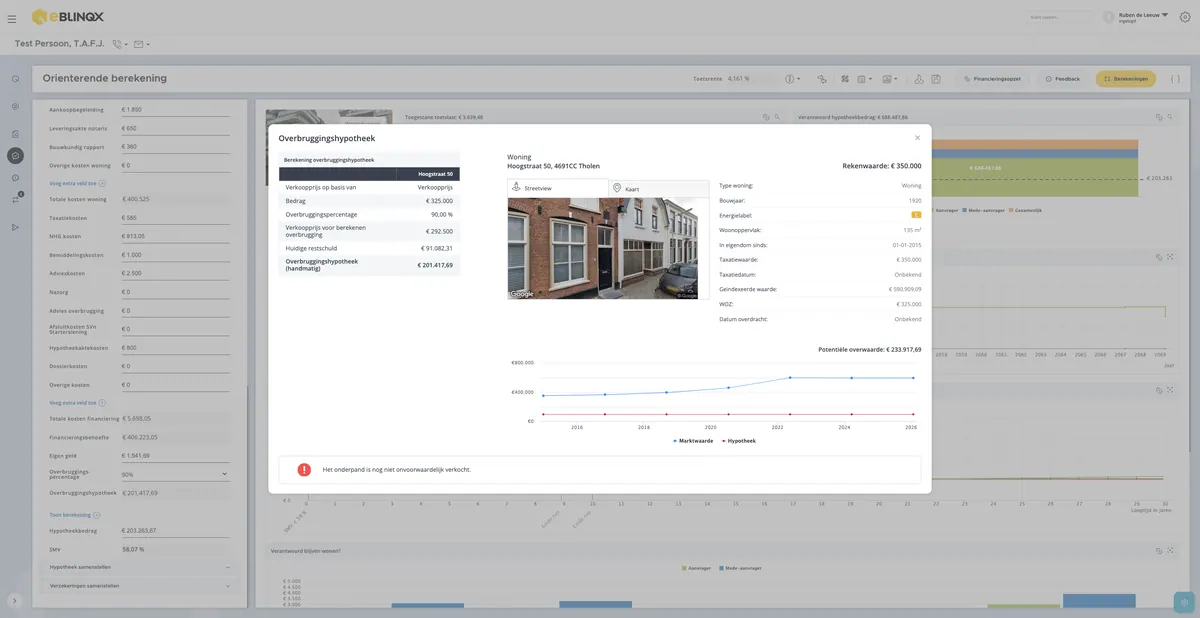The image size is (1200, 618).
Task: Click the Overbruggingshypotheek (handmatig) € 201.417,69 value
Action: click(435, 265)
